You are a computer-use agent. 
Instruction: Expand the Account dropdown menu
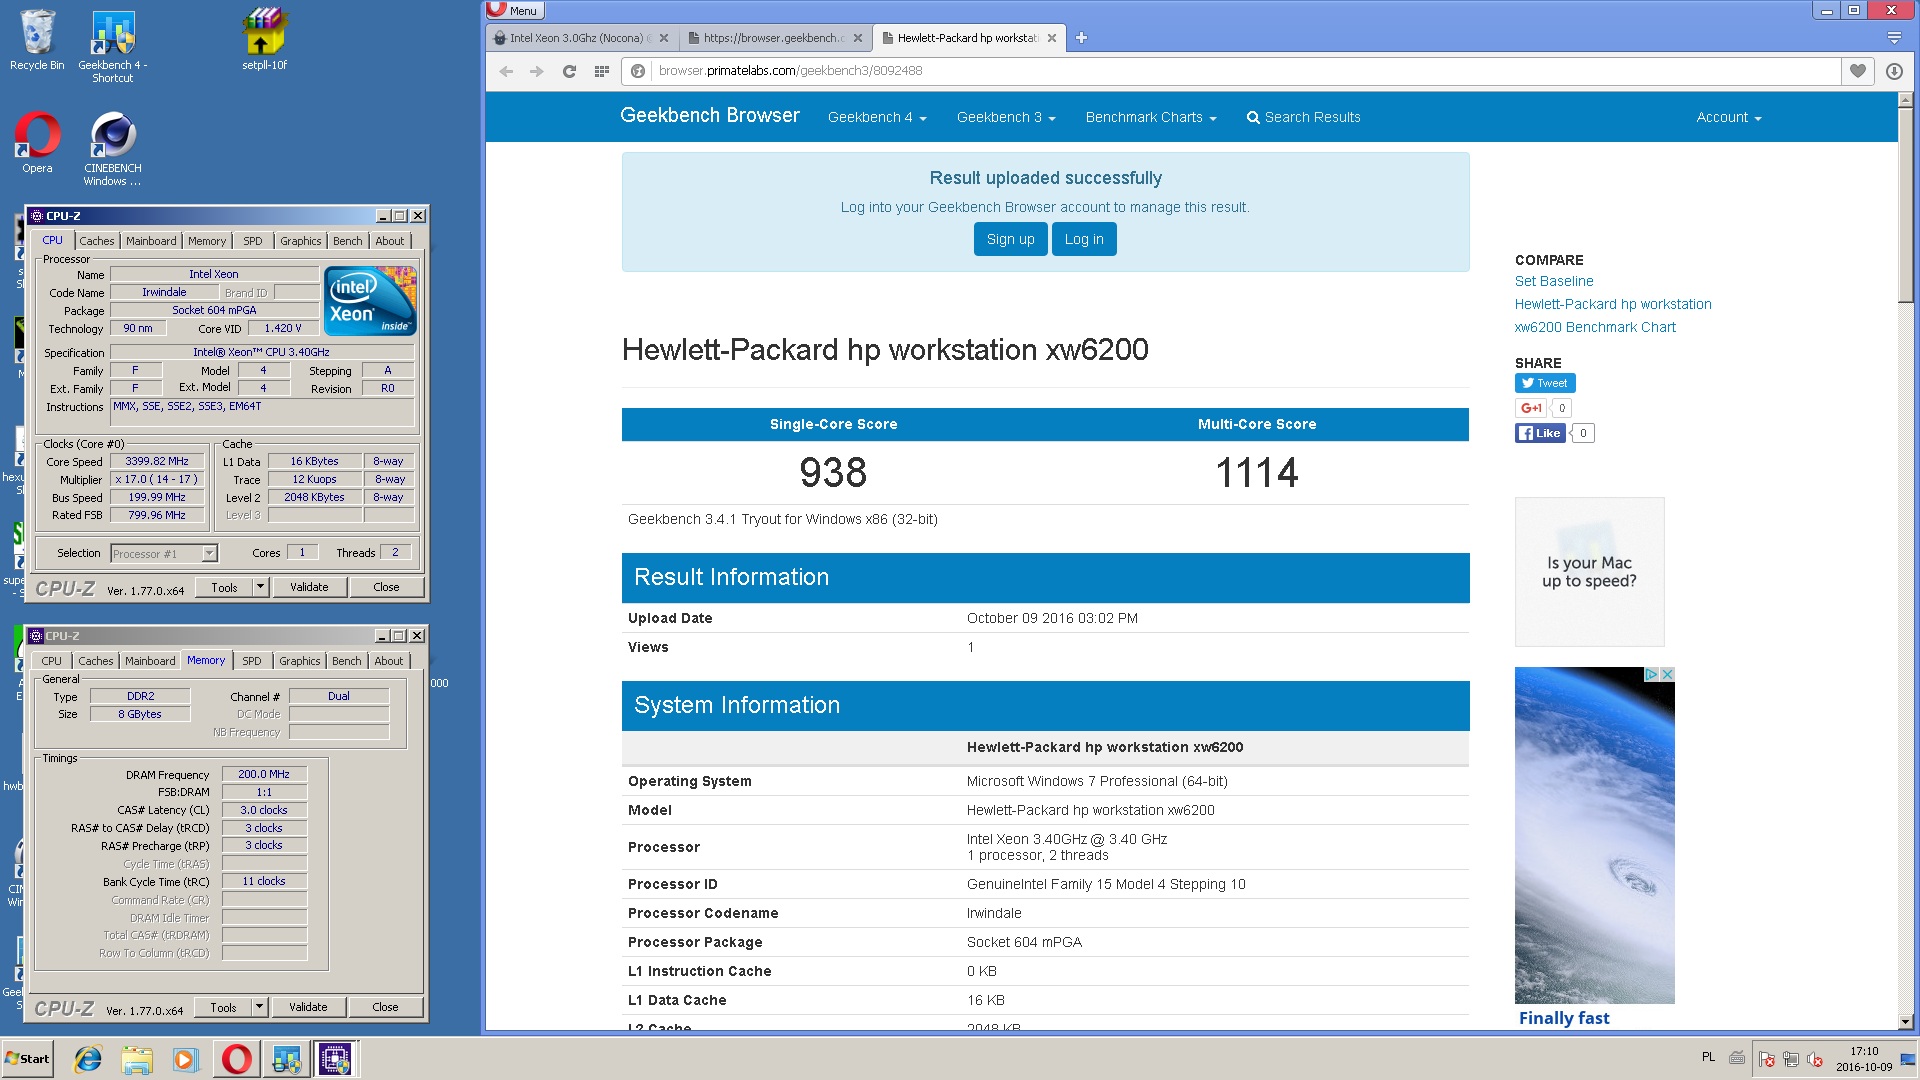pos(1728,117)
